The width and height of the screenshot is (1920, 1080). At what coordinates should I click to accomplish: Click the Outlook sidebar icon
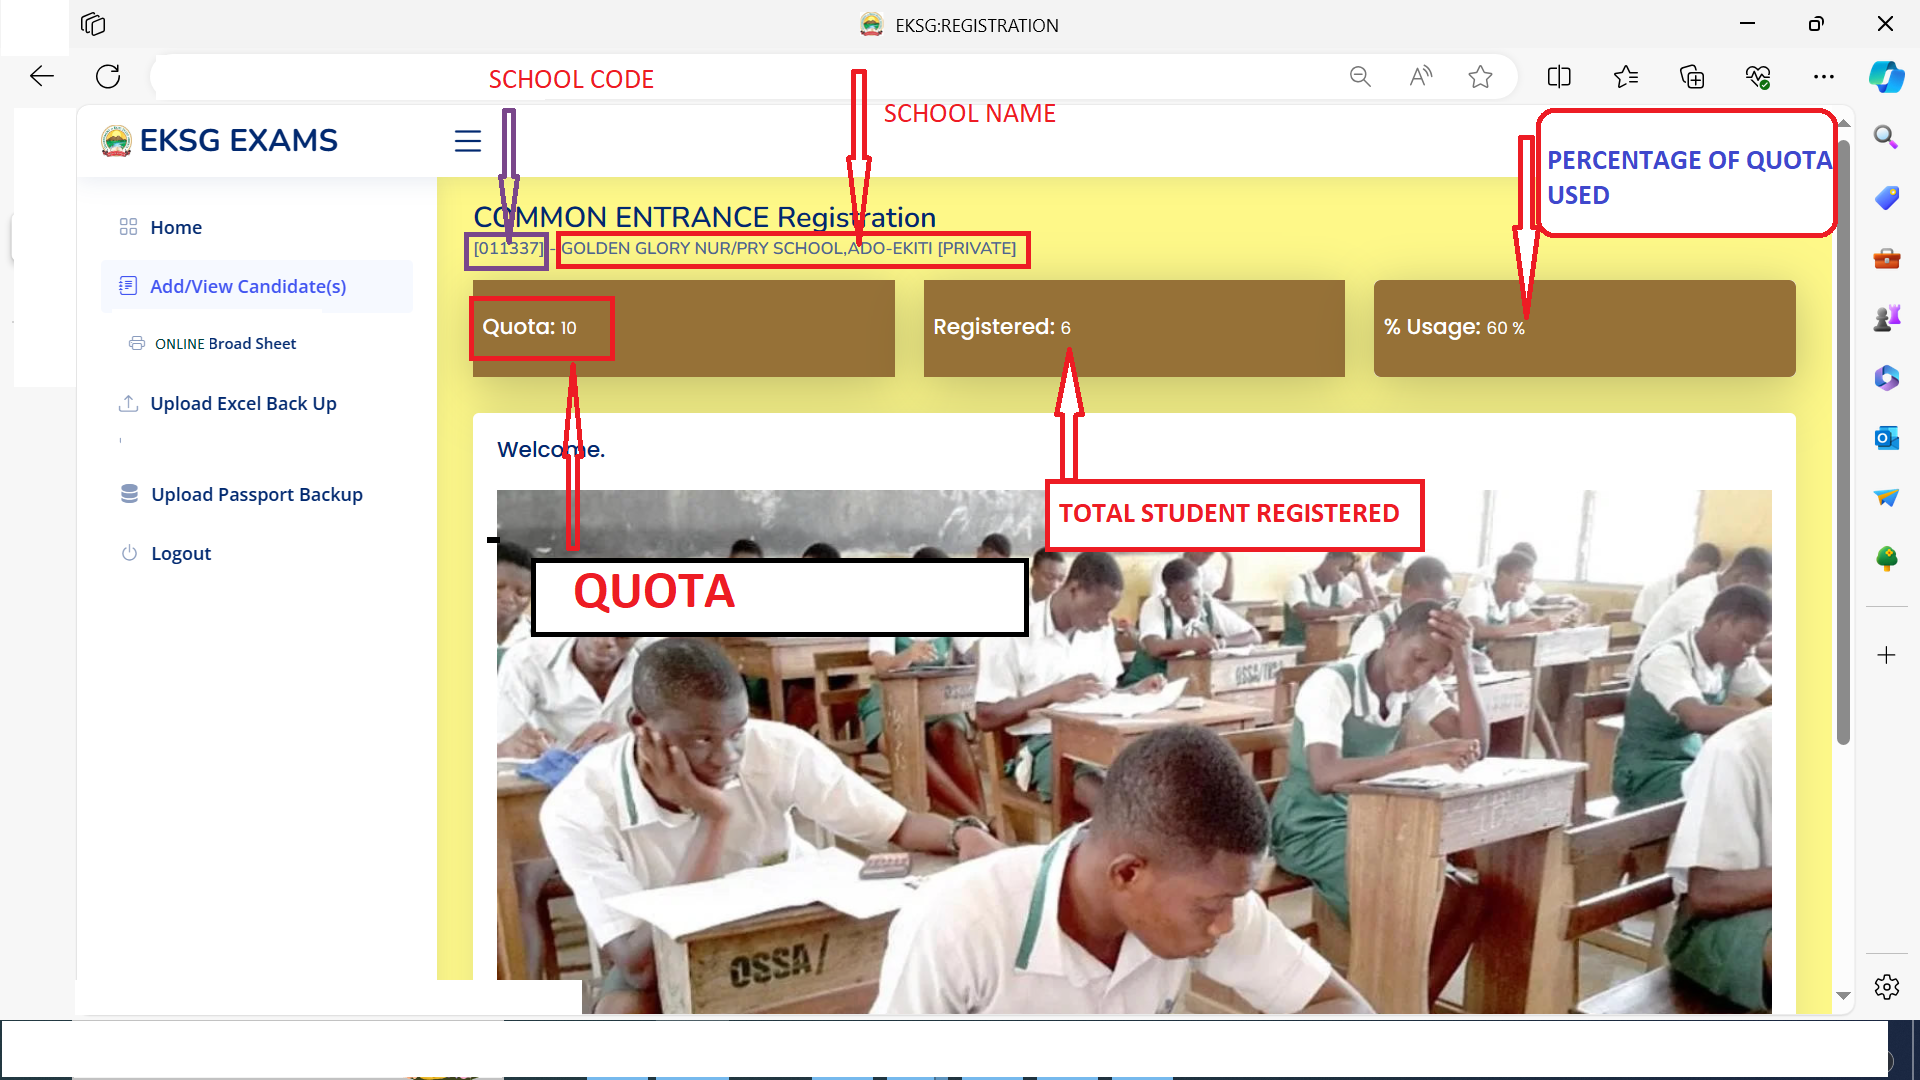(x=1886, y=438)
